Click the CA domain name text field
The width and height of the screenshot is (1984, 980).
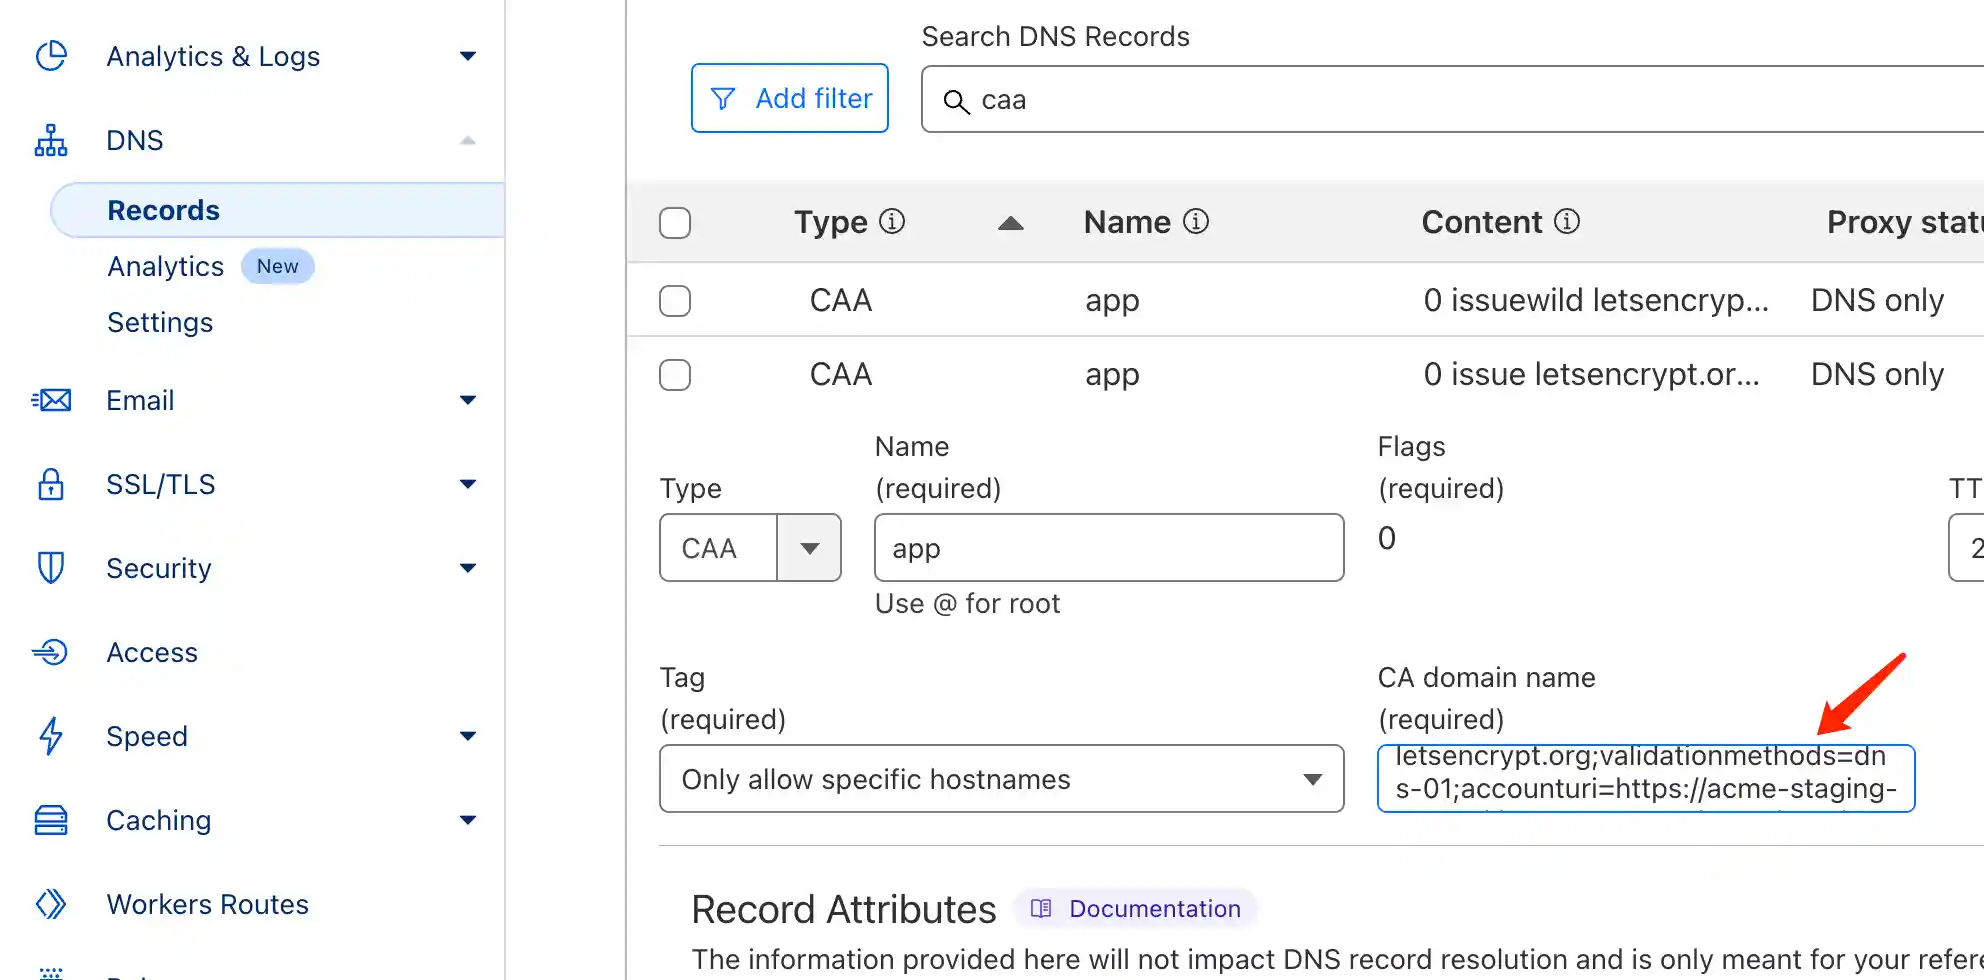1645,779
